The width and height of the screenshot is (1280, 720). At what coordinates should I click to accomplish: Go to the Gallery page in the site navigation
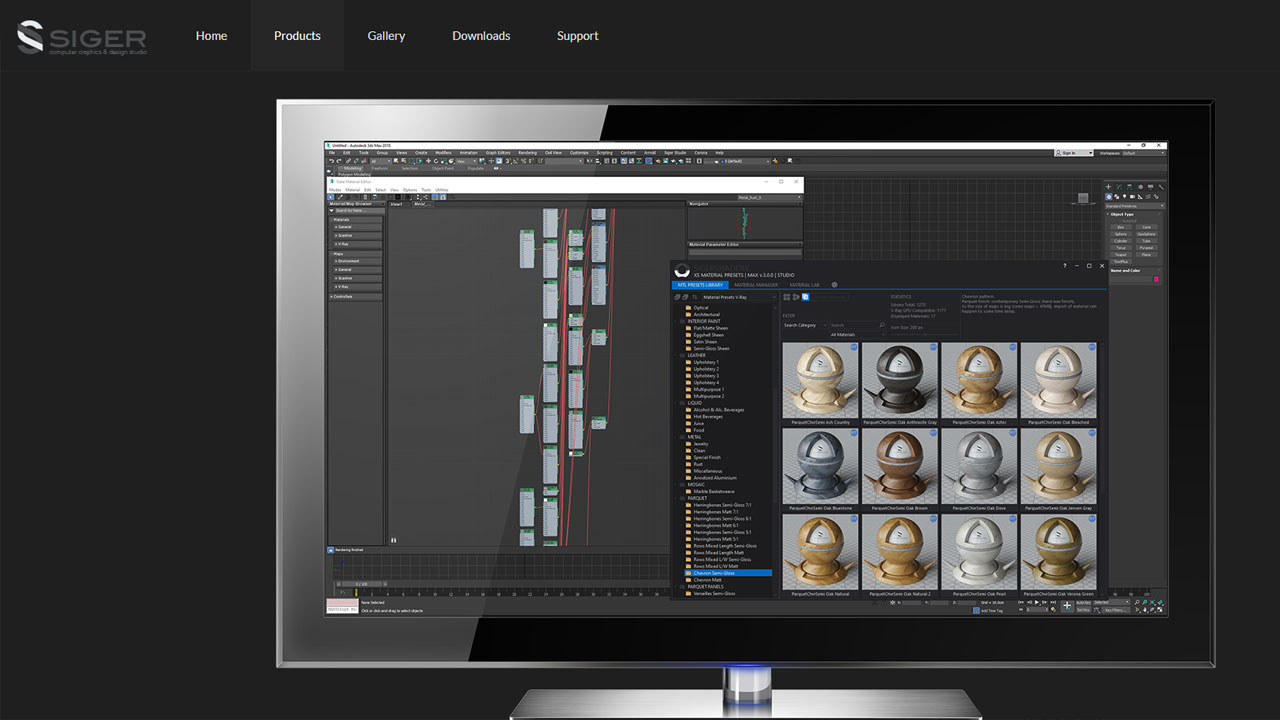tap(386, 35)
